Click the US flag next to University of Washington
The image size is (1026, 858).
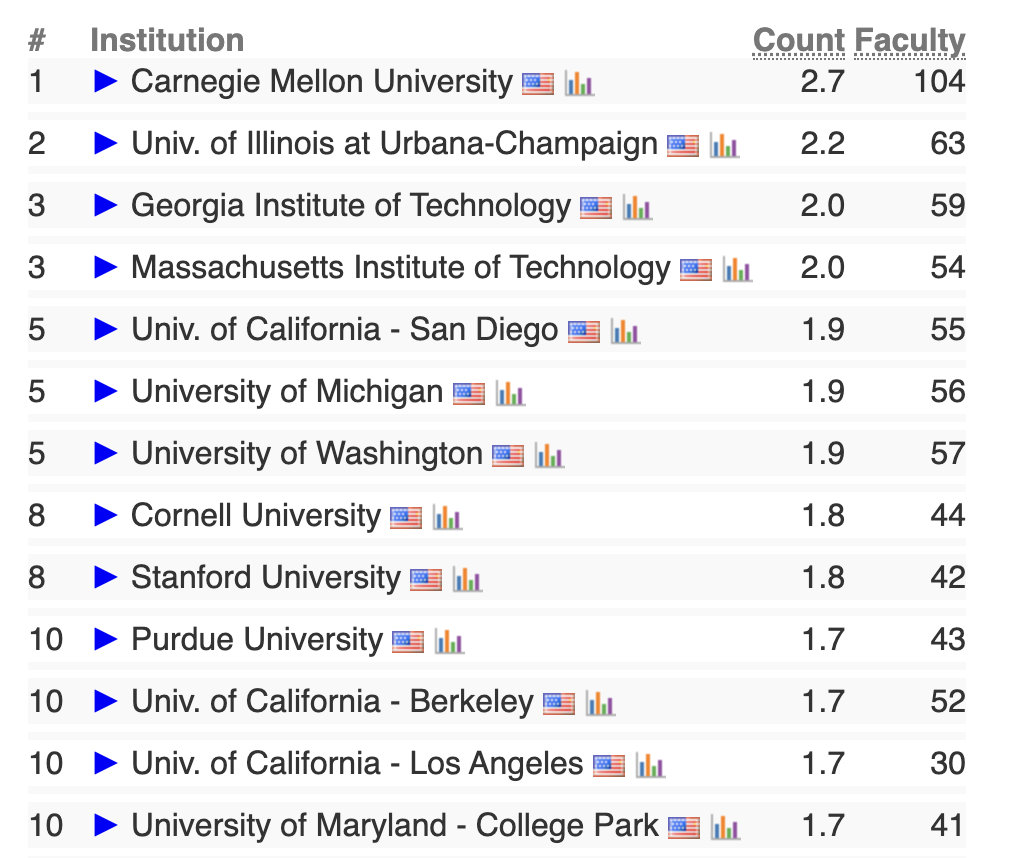[508, 456]
